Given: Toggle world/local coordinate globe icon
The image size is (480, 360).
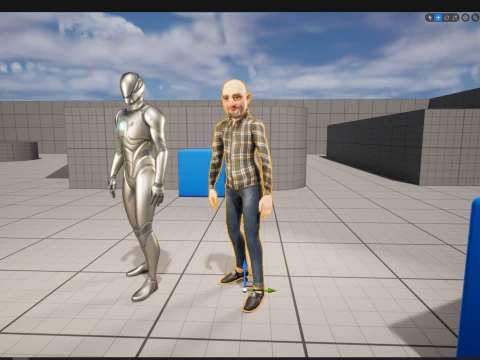Looking at the screenshot, I should pos(465,18).
